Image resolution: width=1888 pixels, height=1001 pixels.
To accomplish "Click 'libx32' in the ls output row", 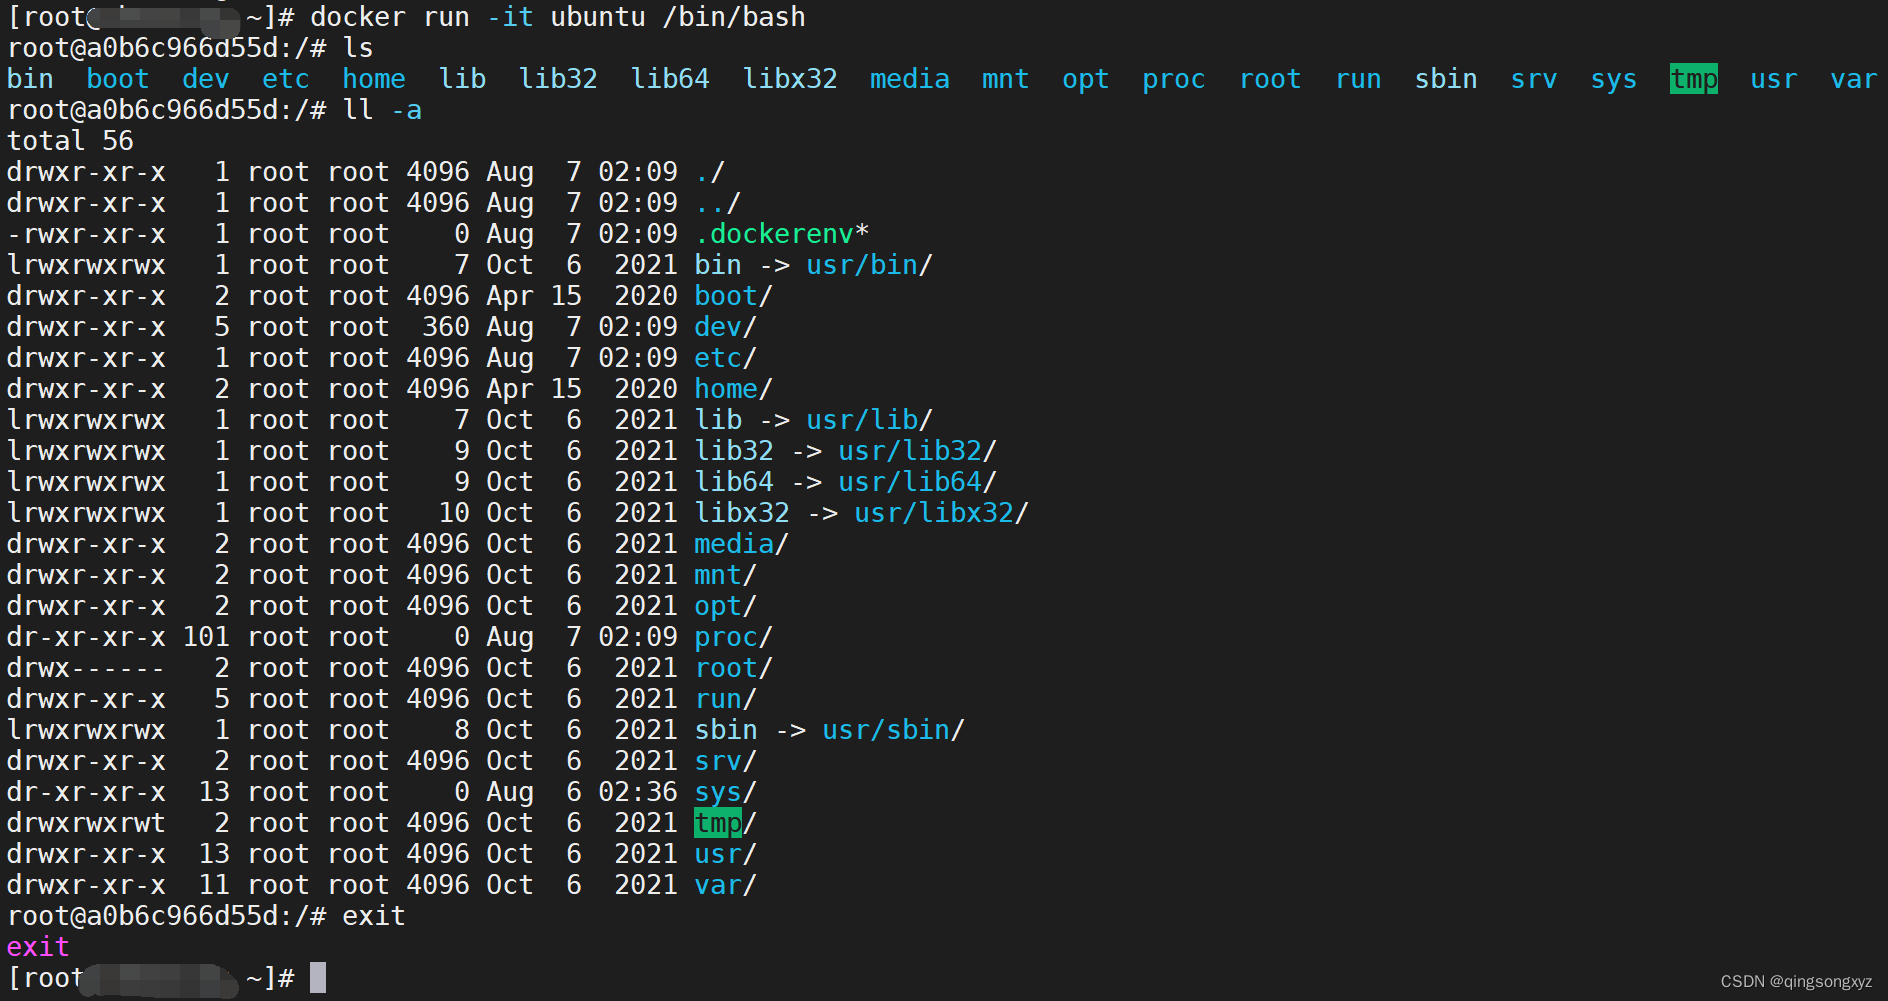I will coord(790,79).
